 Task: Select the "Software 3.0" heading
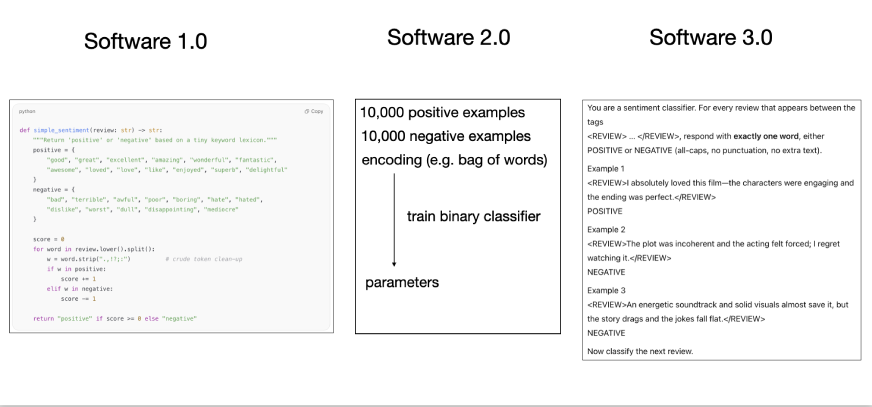[x=711, y=37]
